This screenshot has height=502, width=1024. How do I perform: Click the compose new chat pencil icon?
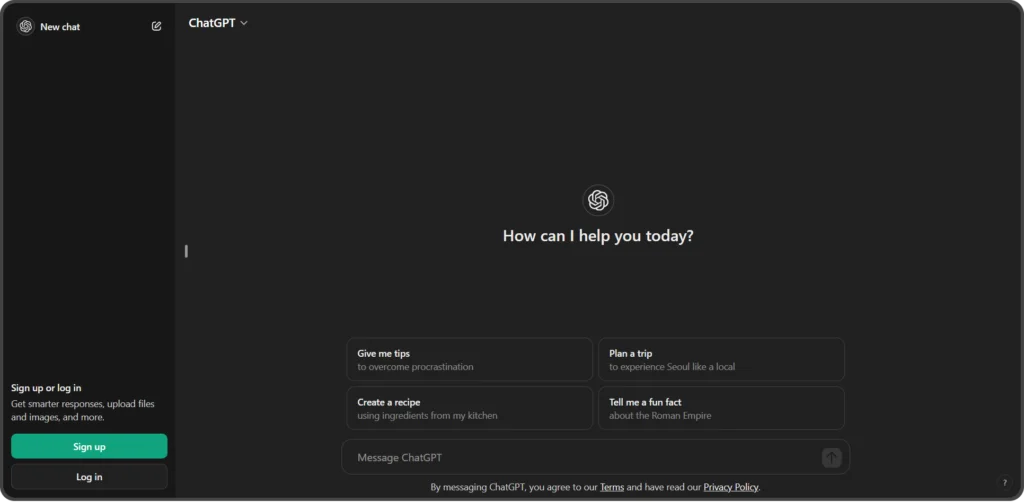pyautogui.click(x=156, y=26)
